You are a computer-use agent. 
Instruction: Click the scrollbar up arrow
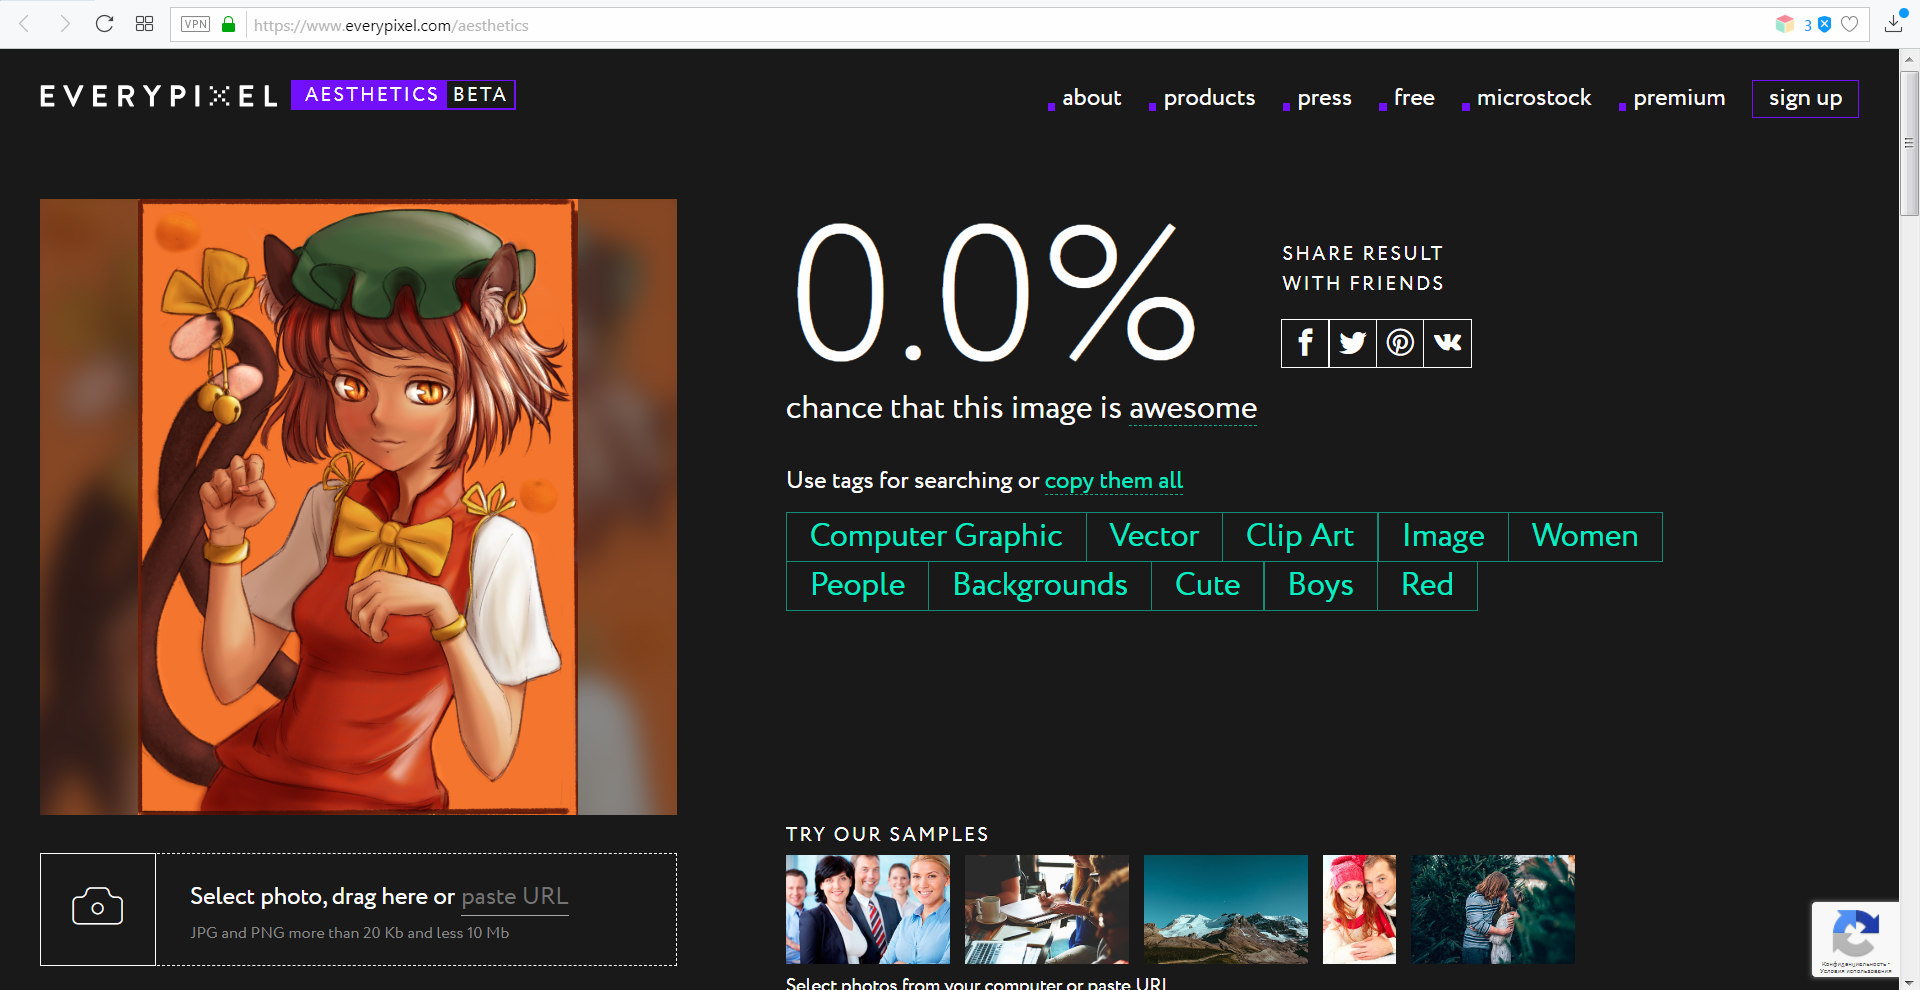[1909, 59]
